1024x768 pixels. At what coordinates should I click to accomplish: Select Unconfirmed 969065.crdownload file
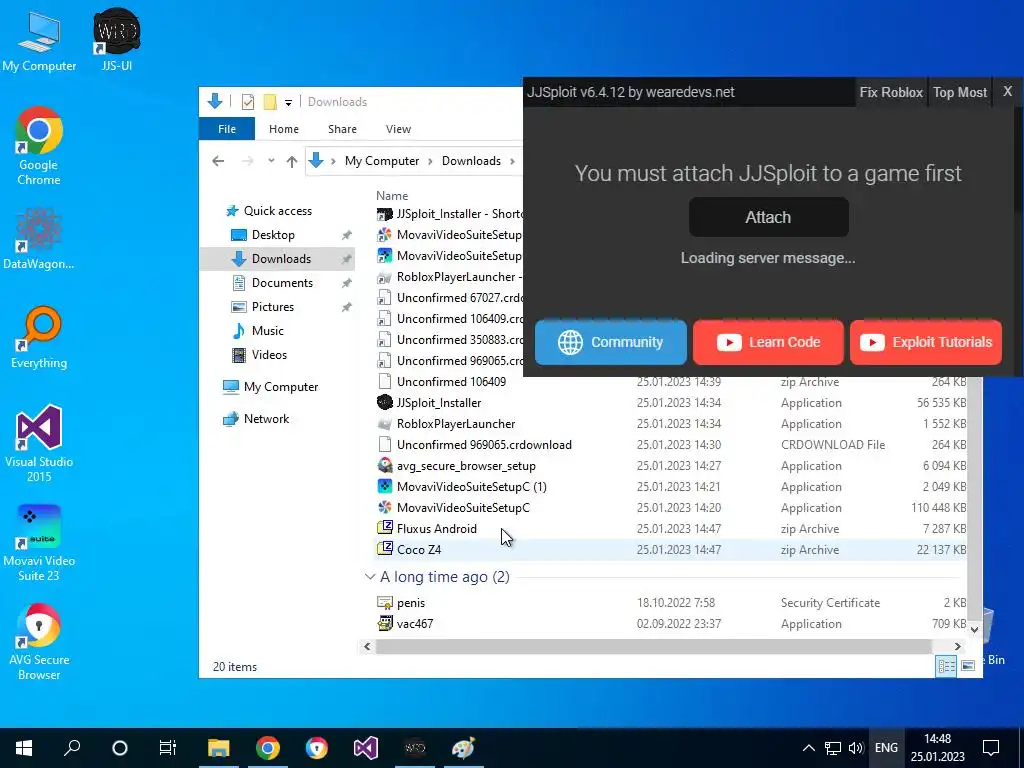(671, 445)
